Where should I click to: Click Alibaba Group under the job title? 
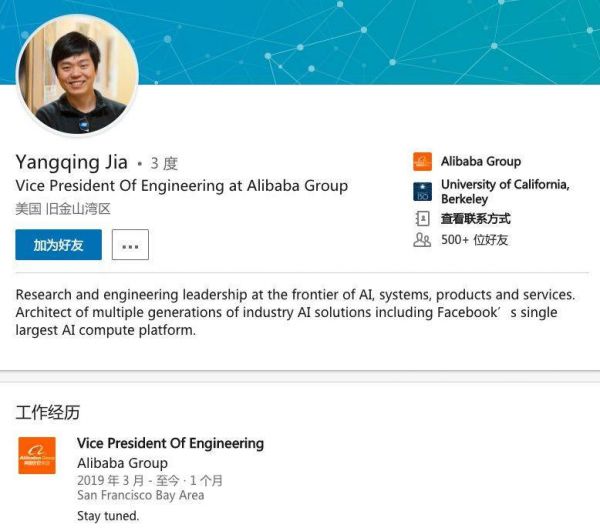[122, 464]
